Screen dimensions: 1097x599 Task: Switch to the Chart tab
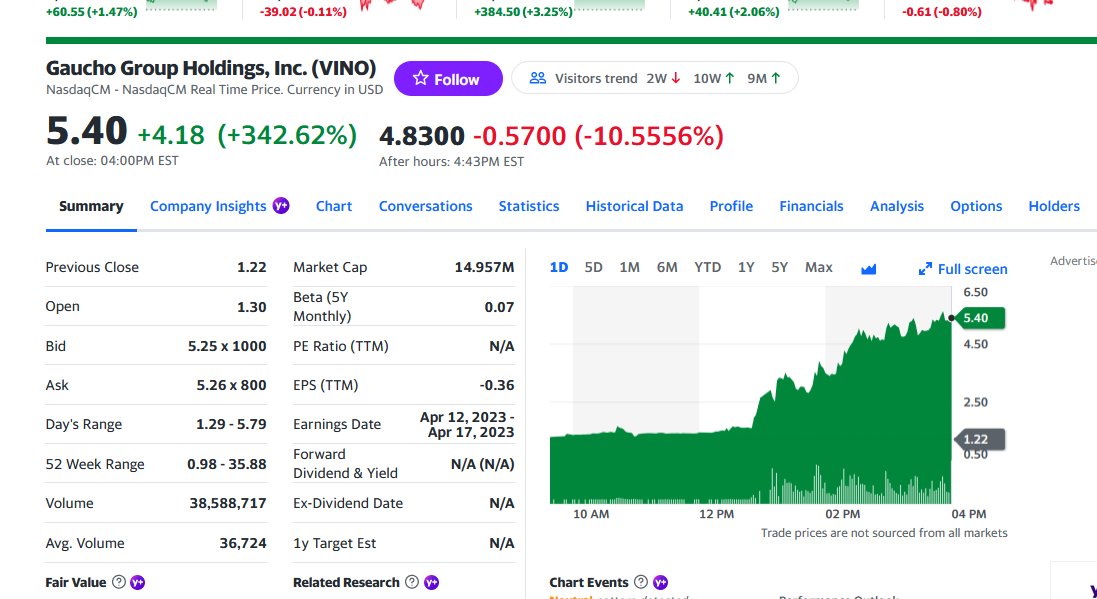click(x=334, y=206)
